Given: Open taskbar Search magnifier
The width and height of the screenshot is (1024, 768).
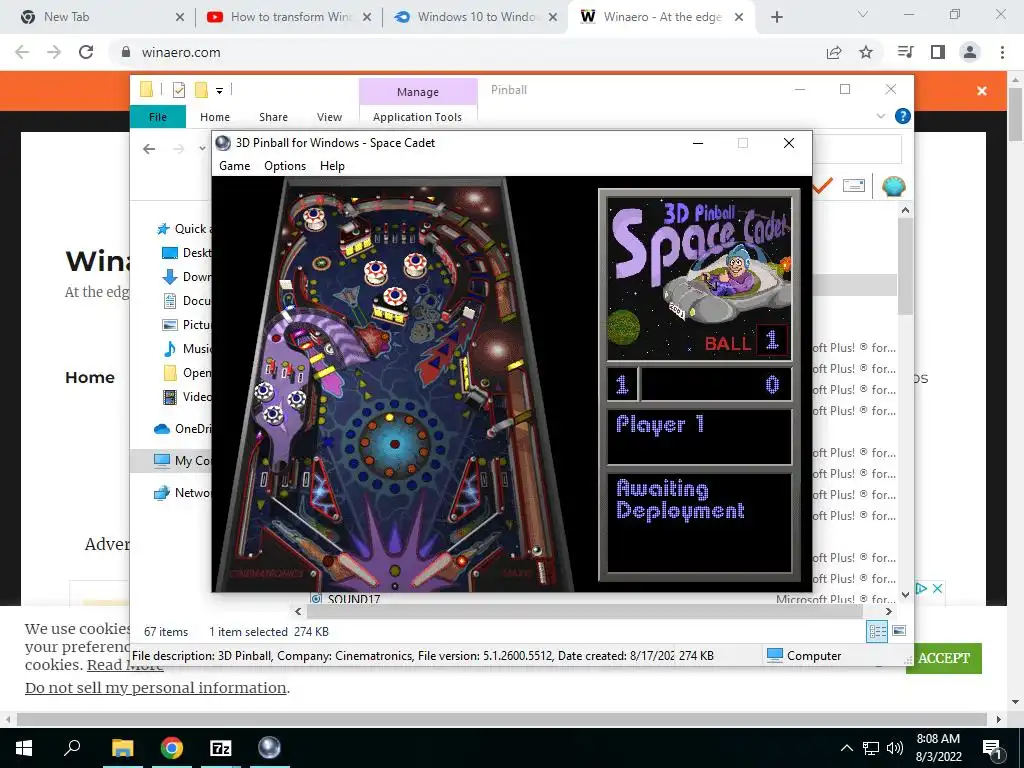Looking at the screenshot, I should pos(72,748).
